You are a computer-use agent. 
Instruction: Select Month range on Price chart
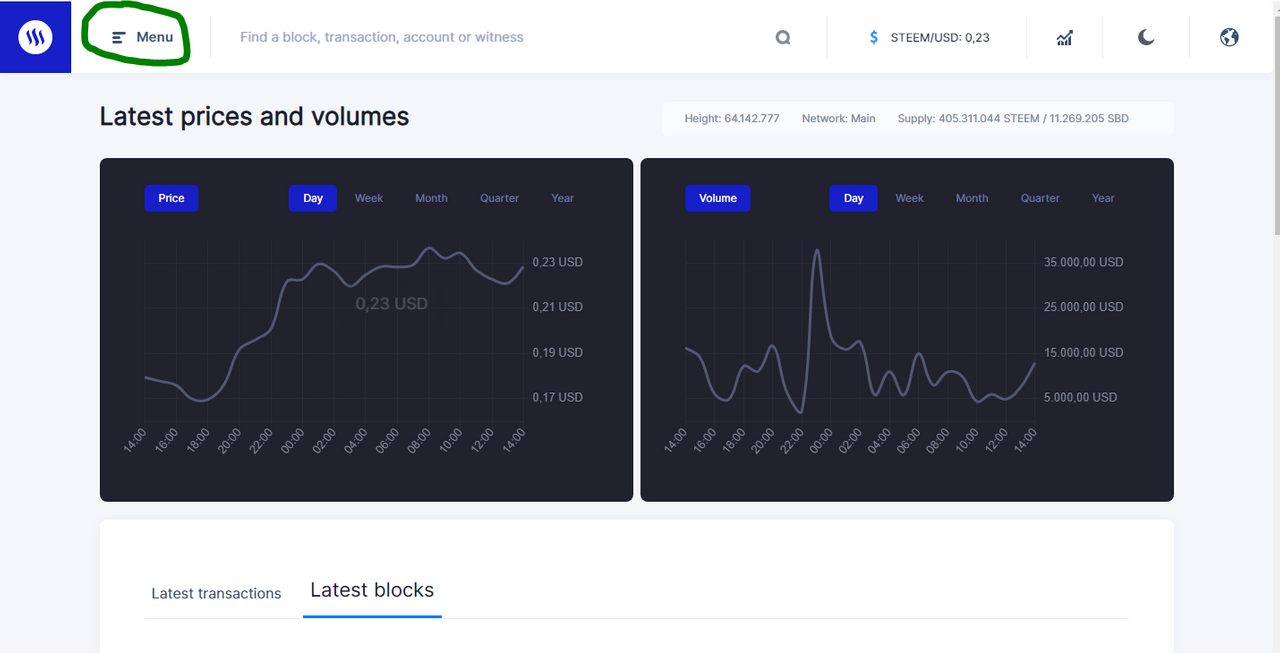[x=431, y=198]
